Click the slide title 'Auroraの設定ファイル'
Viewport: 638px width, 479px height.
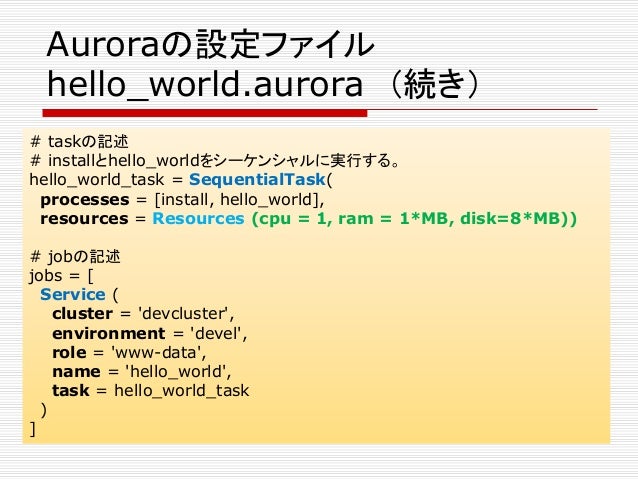pyautogui.click(x=210, y=44)
